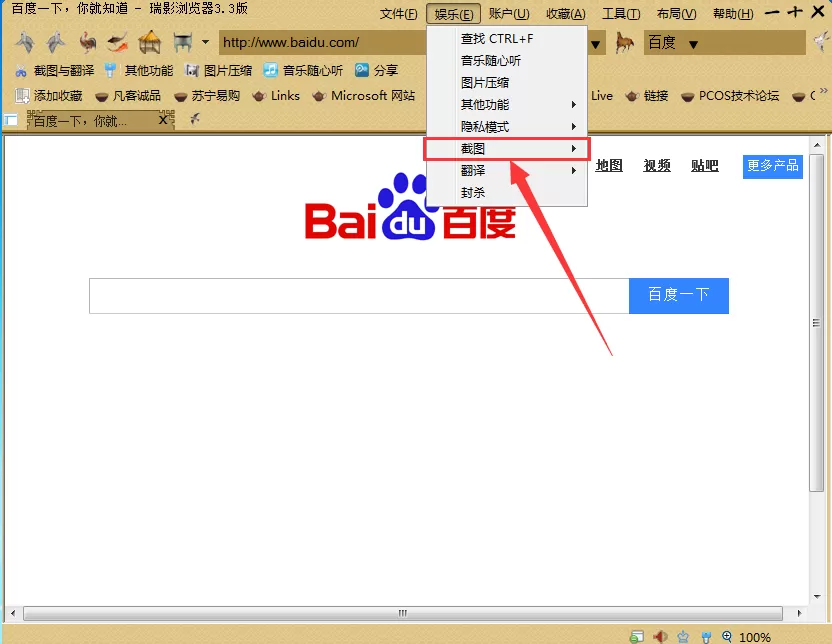Viewport: 832px width, 644px height.
Task: Open the Links bookmark with teapot icon
Action: [276, 96]
